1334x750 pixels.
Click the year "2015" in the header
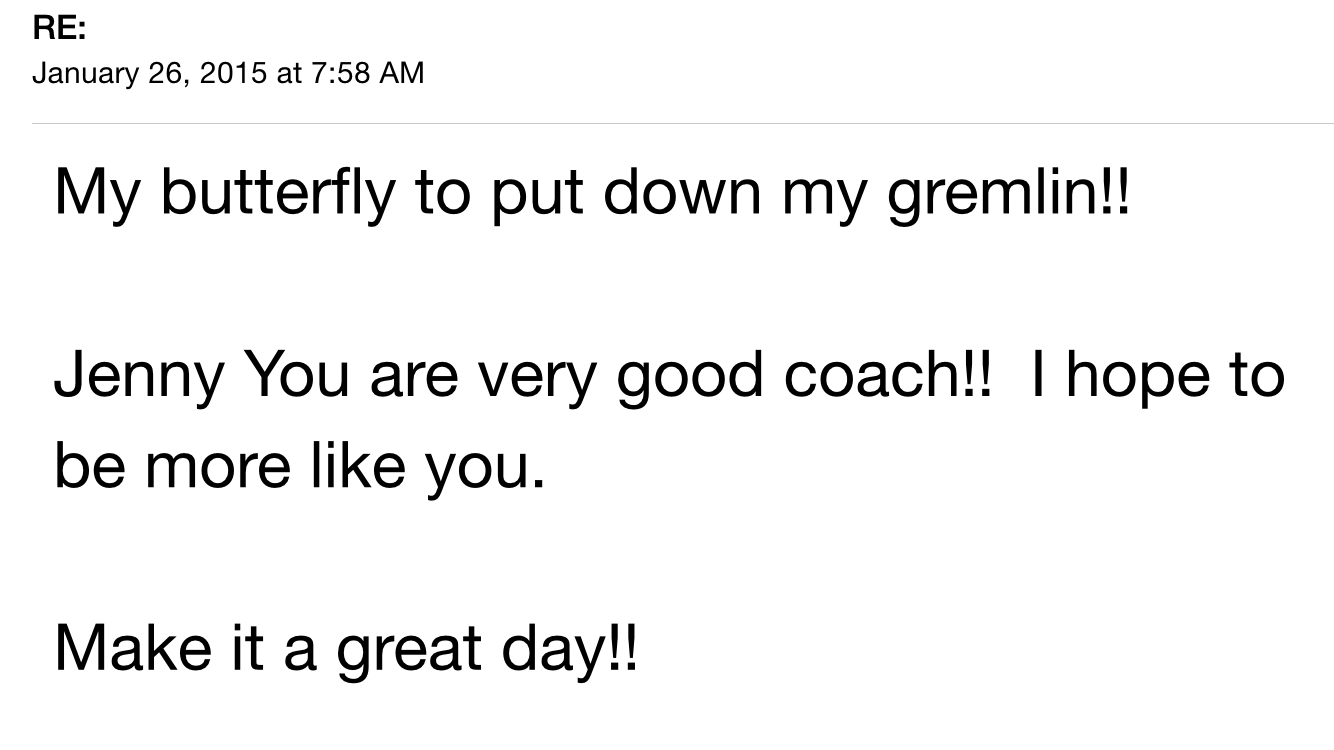pyautogui.click(x=232, y=73)
